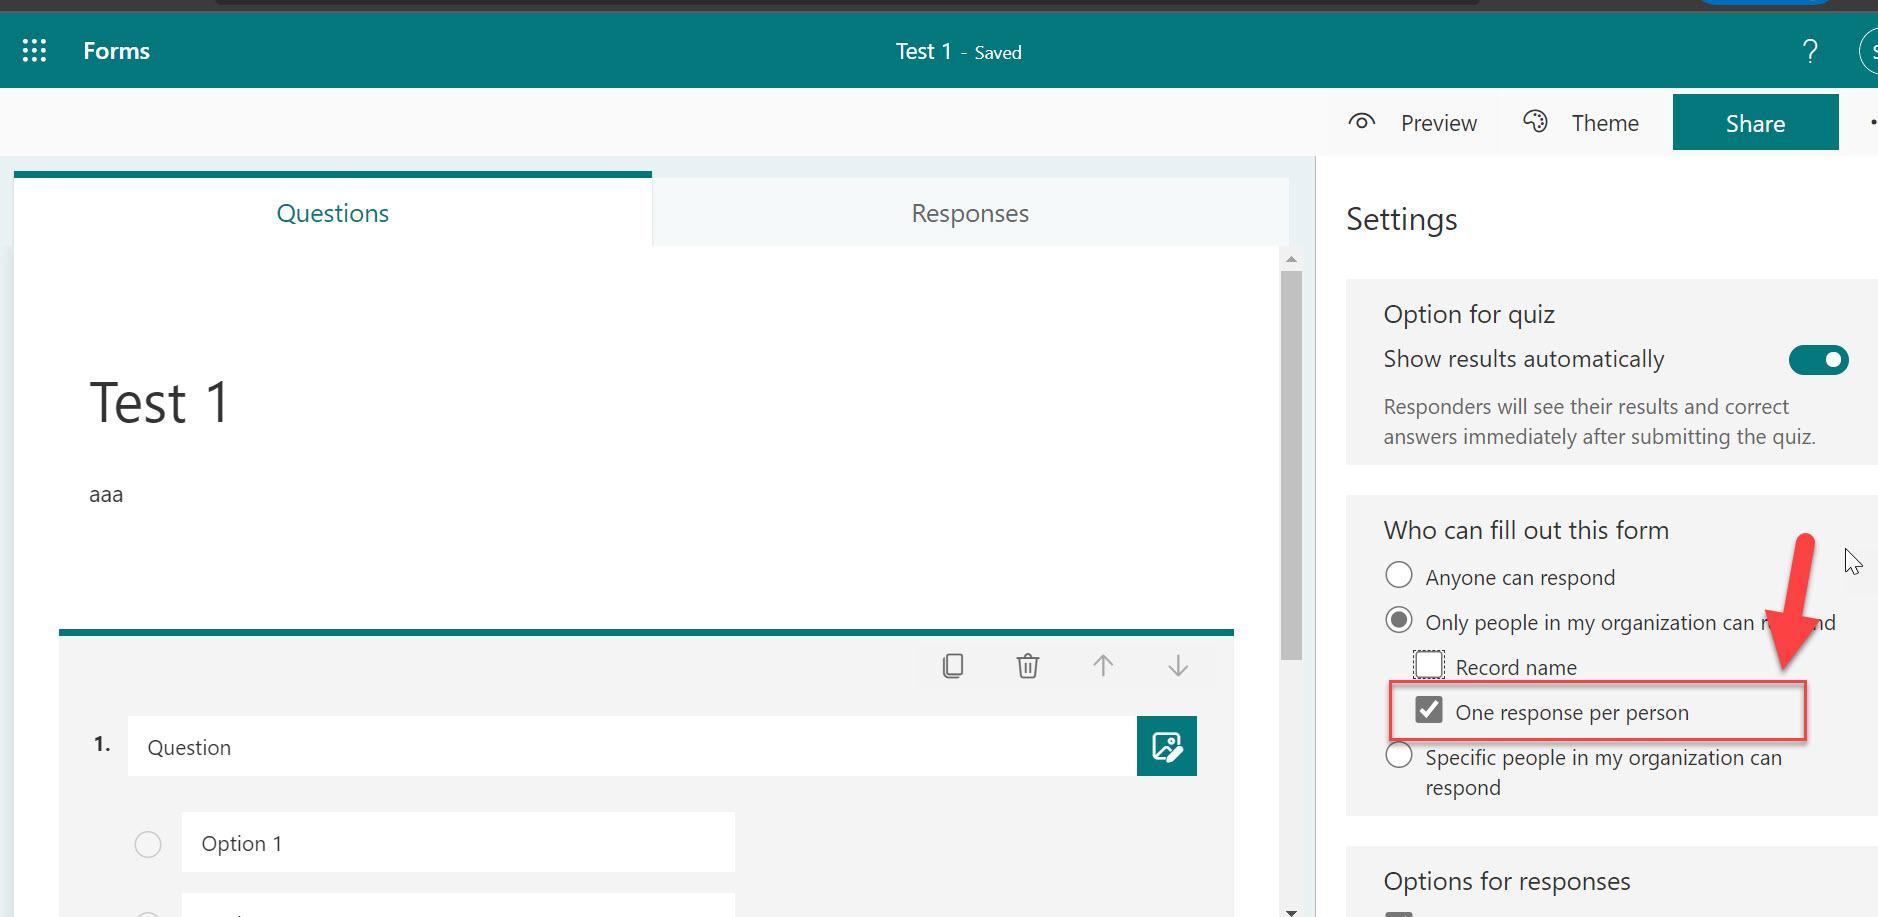Move question down with the arrow icon

click(1178, 666)
